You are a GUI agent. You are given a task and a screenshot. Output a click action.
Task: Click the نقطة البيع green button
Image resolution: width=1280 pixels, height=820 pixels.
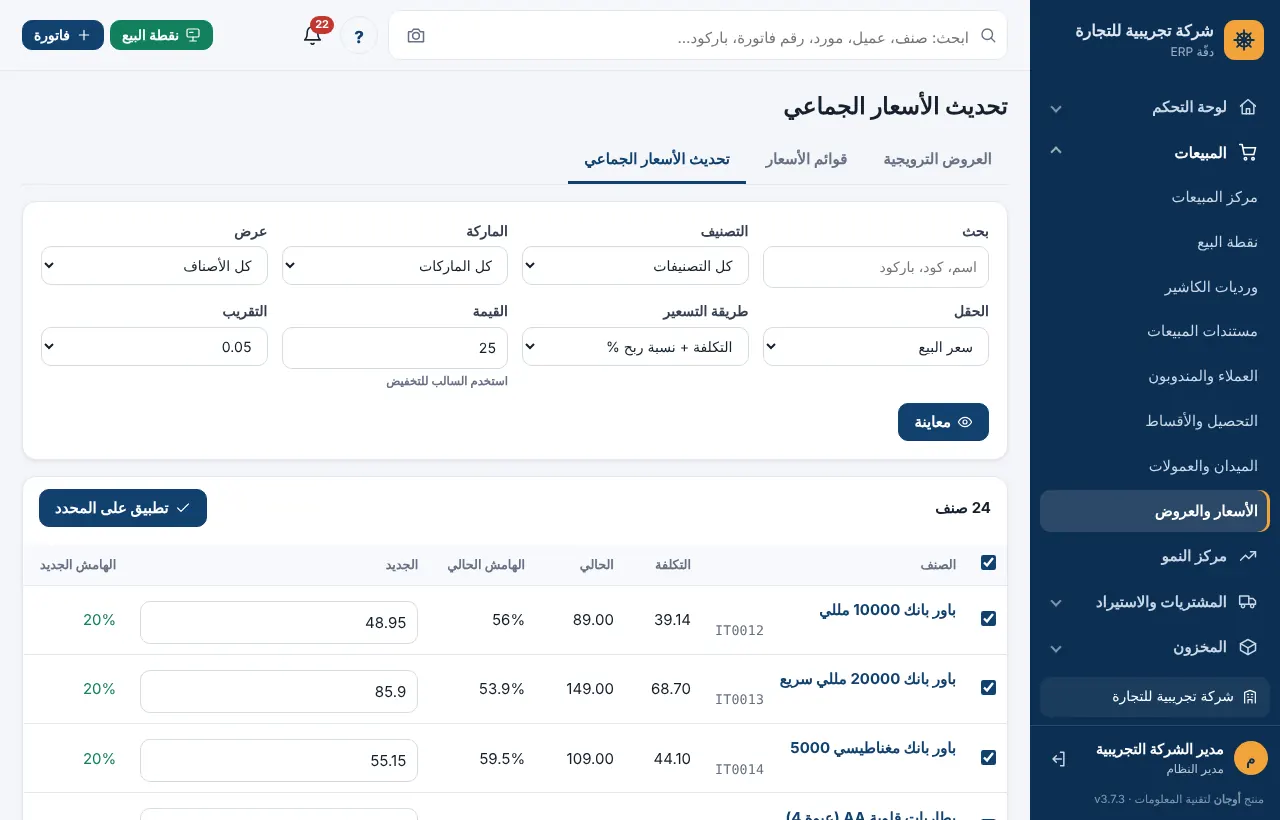(161, 35)
